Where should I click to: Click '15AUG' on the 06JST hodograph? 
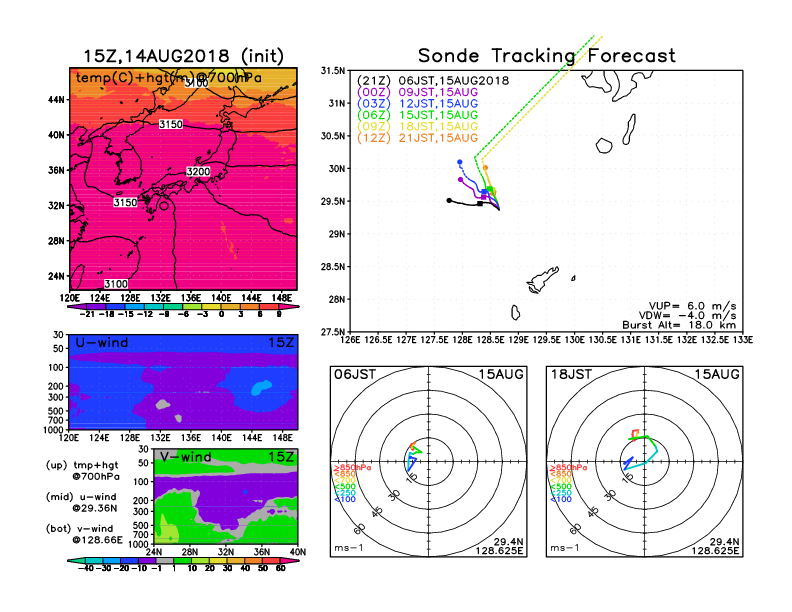pos(501,375)
